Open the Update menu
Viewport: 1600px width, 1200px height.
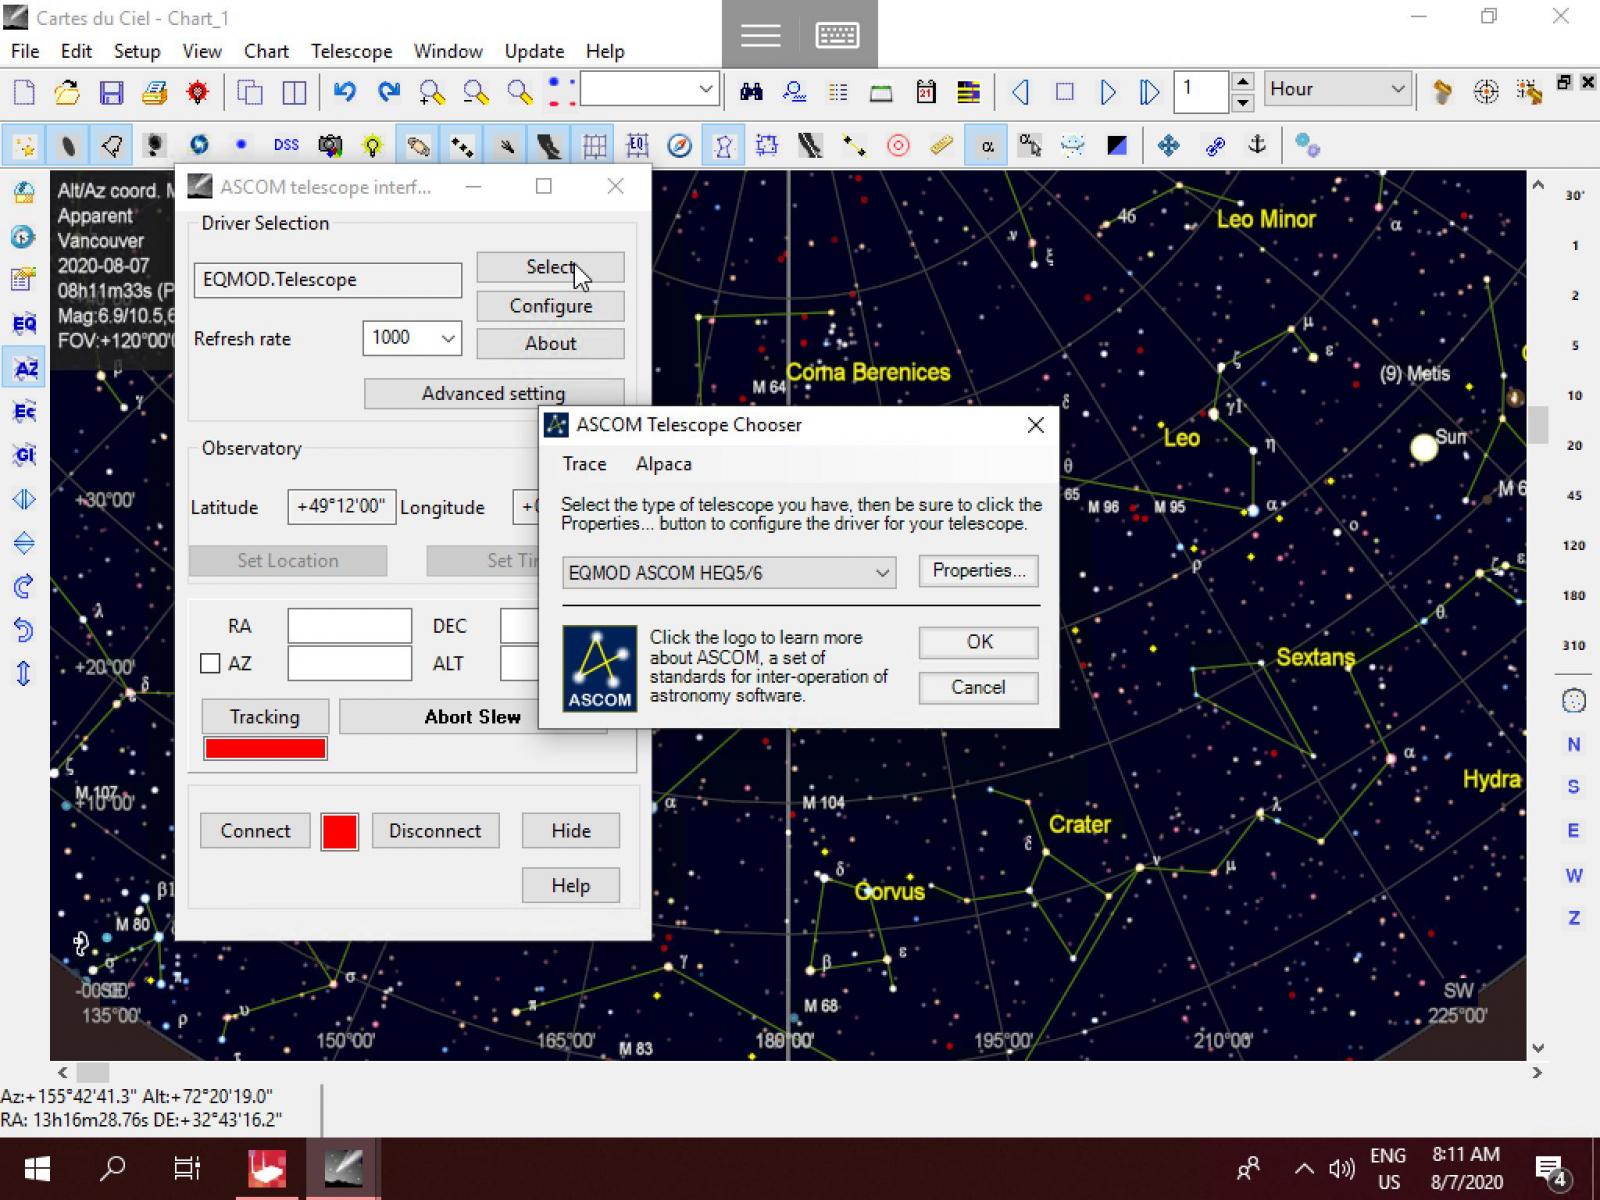[534, 51]
